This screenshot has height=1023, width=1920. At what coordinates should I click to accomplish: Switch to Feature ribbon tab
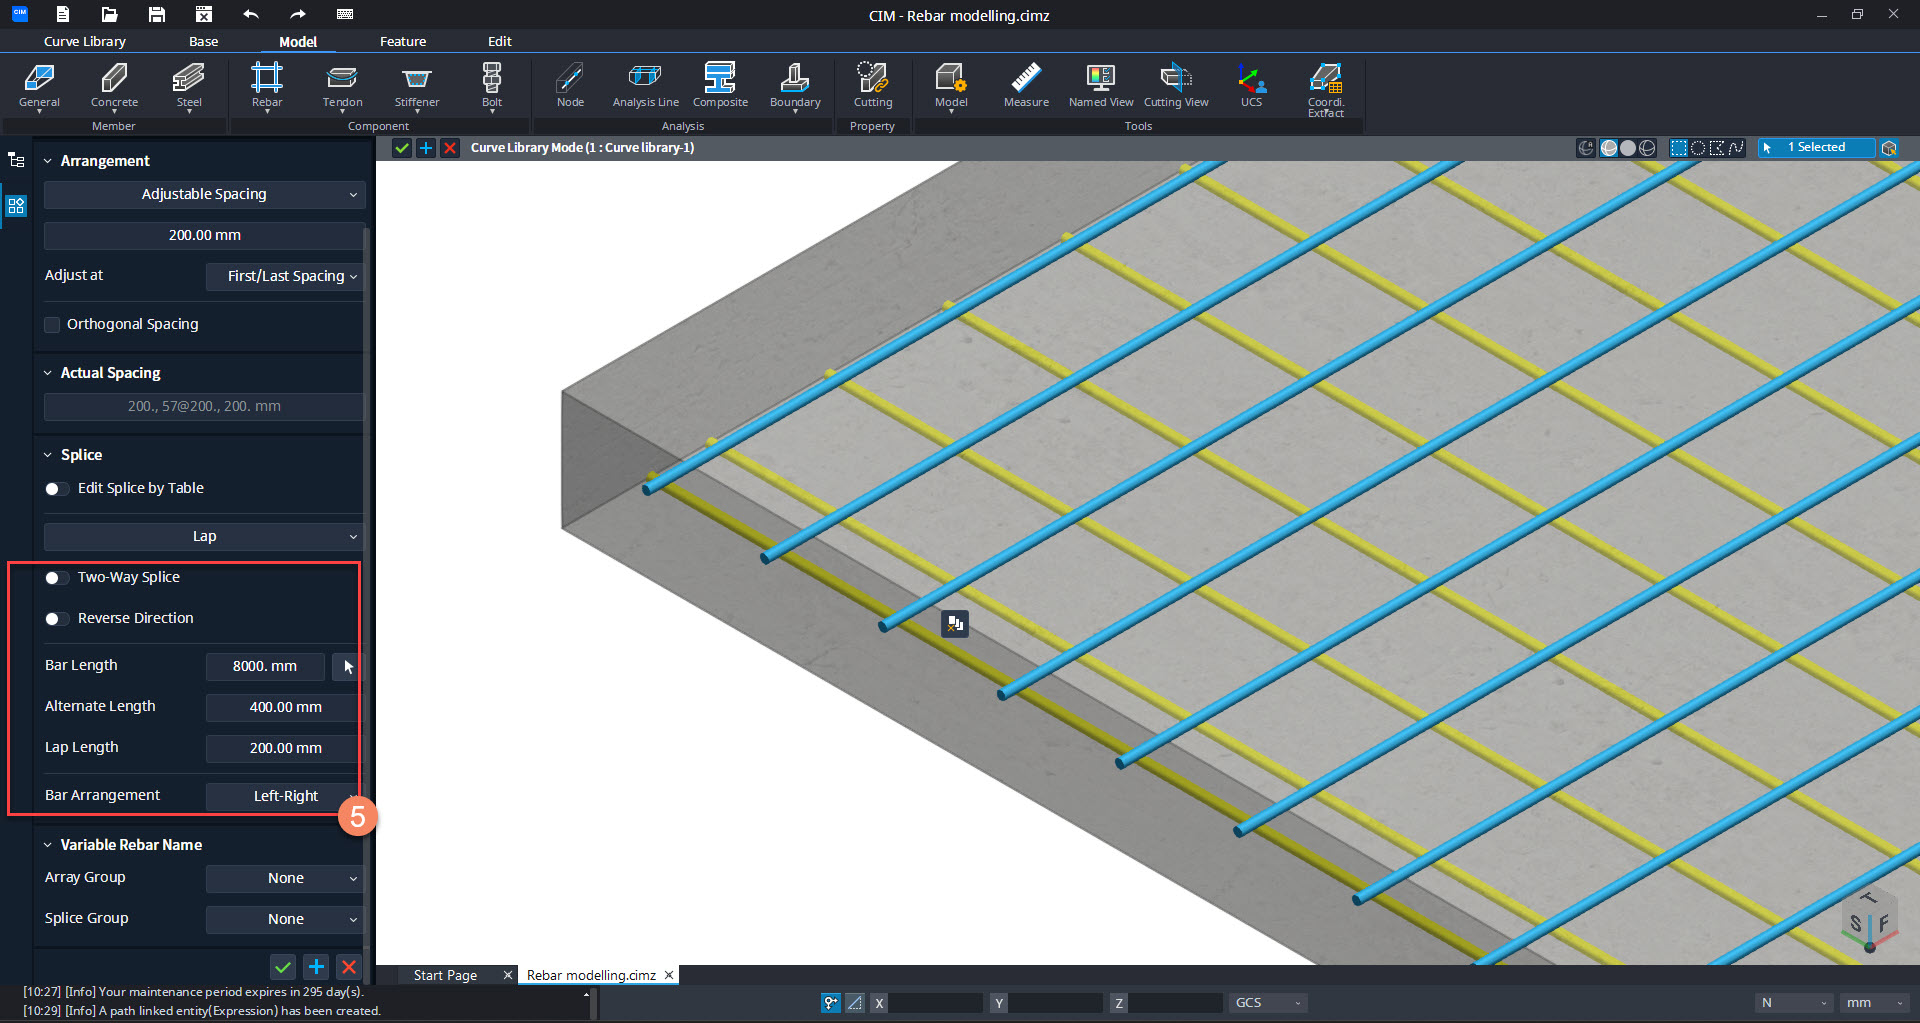point(403,41)
